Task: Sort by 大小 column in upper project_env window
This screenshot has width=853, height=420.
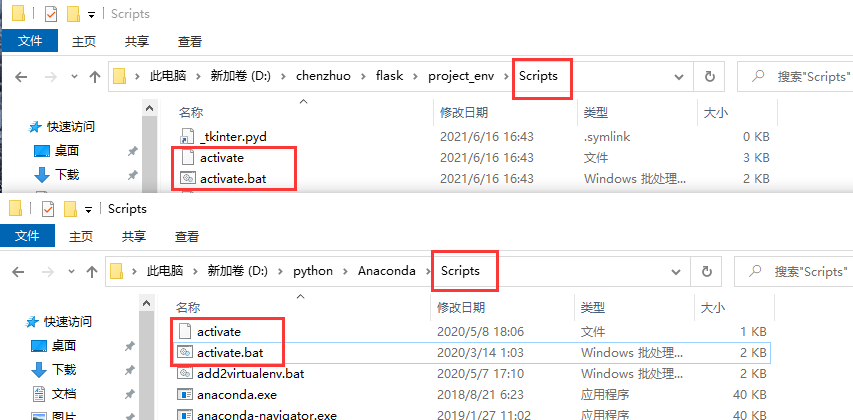Action: click(716, 113)
